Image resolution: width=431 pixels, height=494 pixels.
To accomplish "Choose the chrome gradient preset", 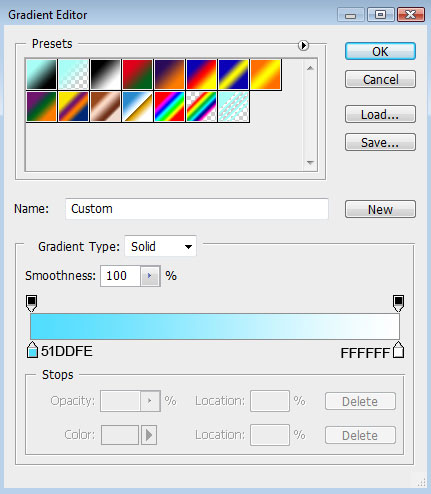I will pos(137,107).
